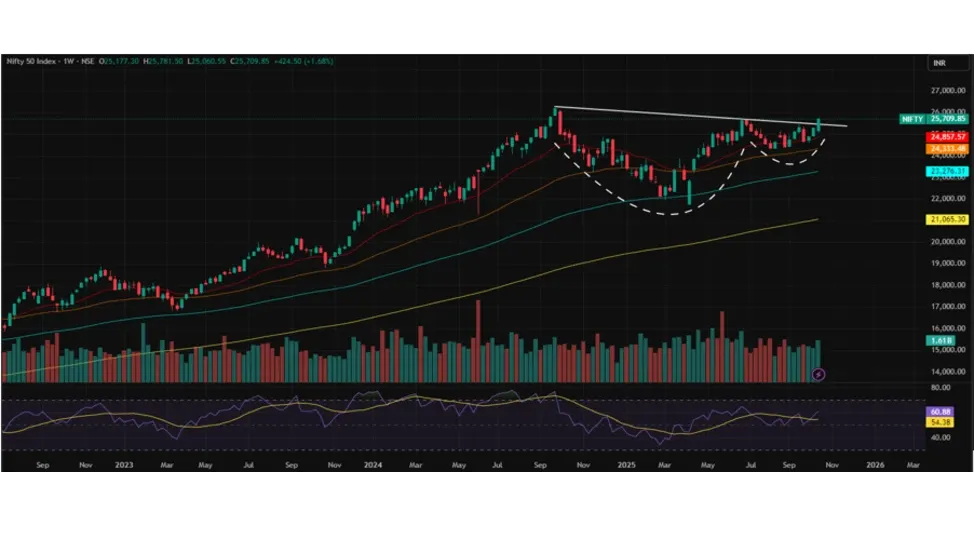The height and width of the screenshot is (548, 974).
Task: Click the 54.38 RSI average label
Action: [941, 422]
